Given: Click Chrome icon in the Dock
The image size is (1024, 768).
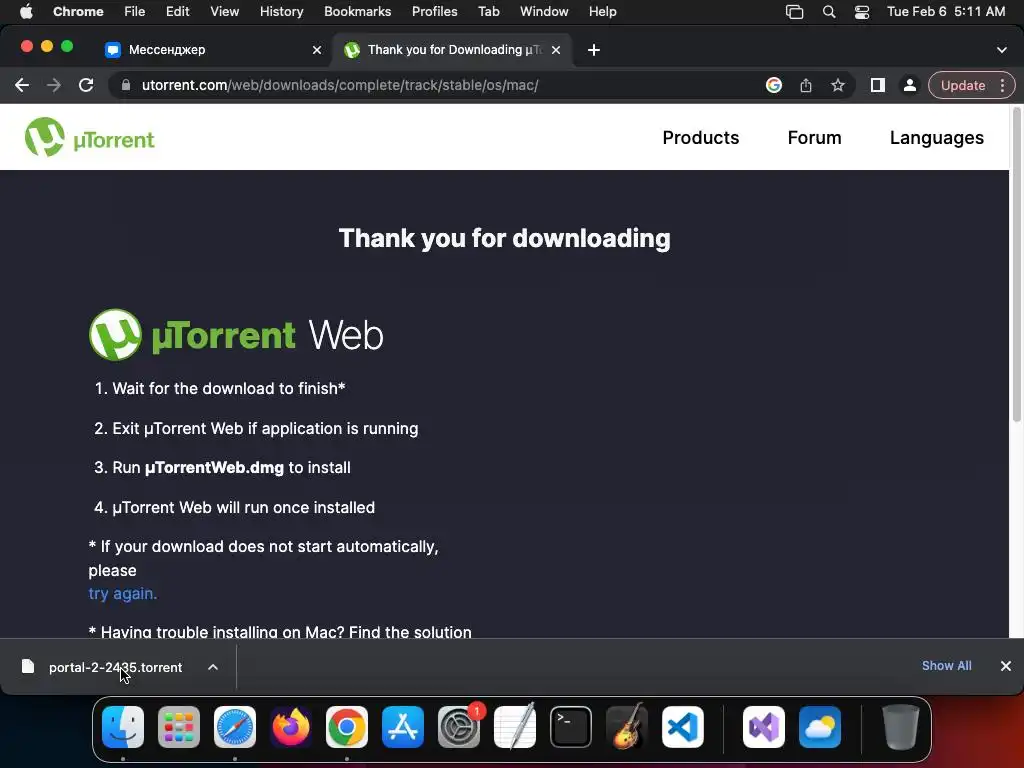Looking at the screenshot, I should pos(347,727).
